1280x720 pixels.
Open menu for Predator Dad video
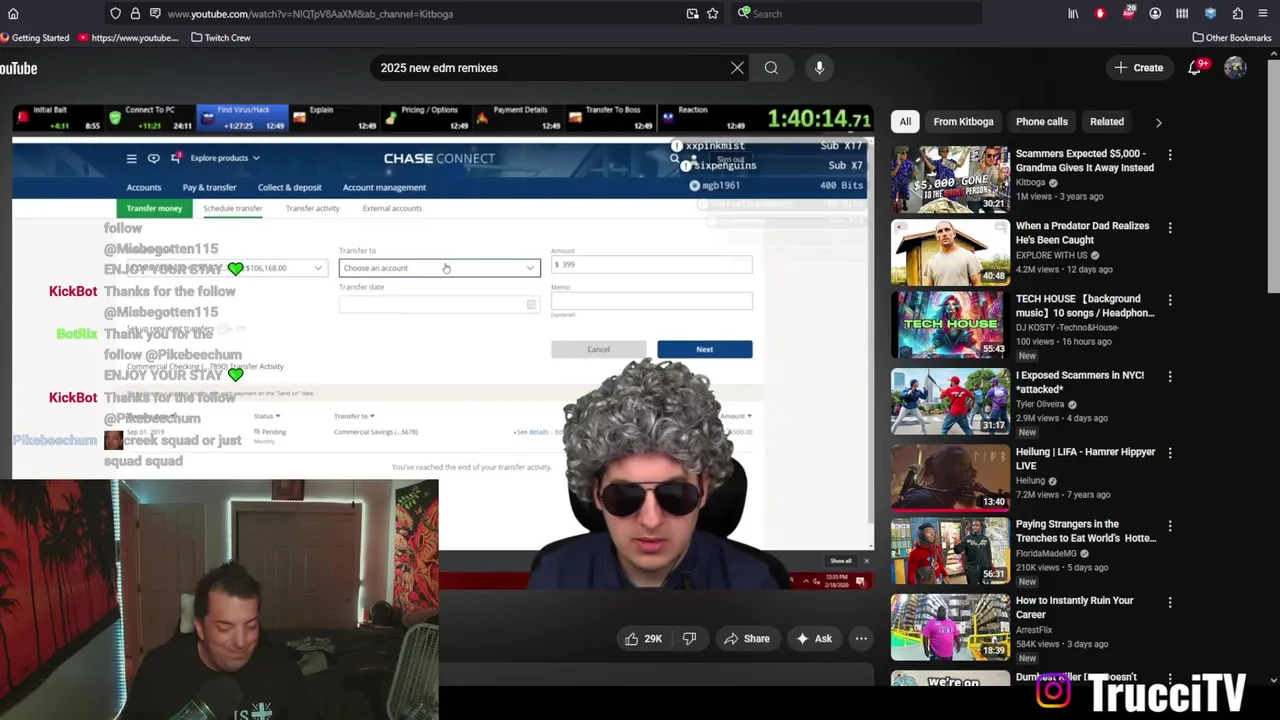[1170, 227]
